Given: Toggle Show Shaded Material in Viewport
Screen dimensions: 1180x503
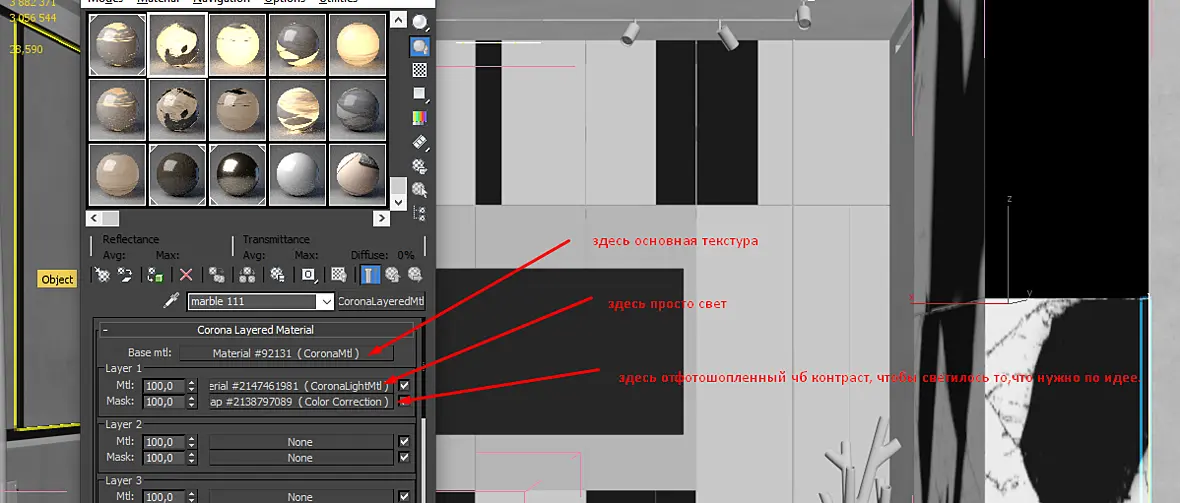Looking at the screenshot, I should point(339,275).
